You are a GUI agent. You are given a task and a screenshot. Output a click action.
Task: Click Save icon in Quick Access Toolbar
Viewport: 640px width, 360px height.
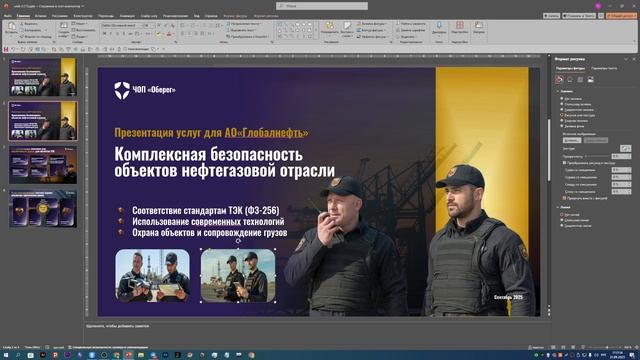(x=6, y=49)
